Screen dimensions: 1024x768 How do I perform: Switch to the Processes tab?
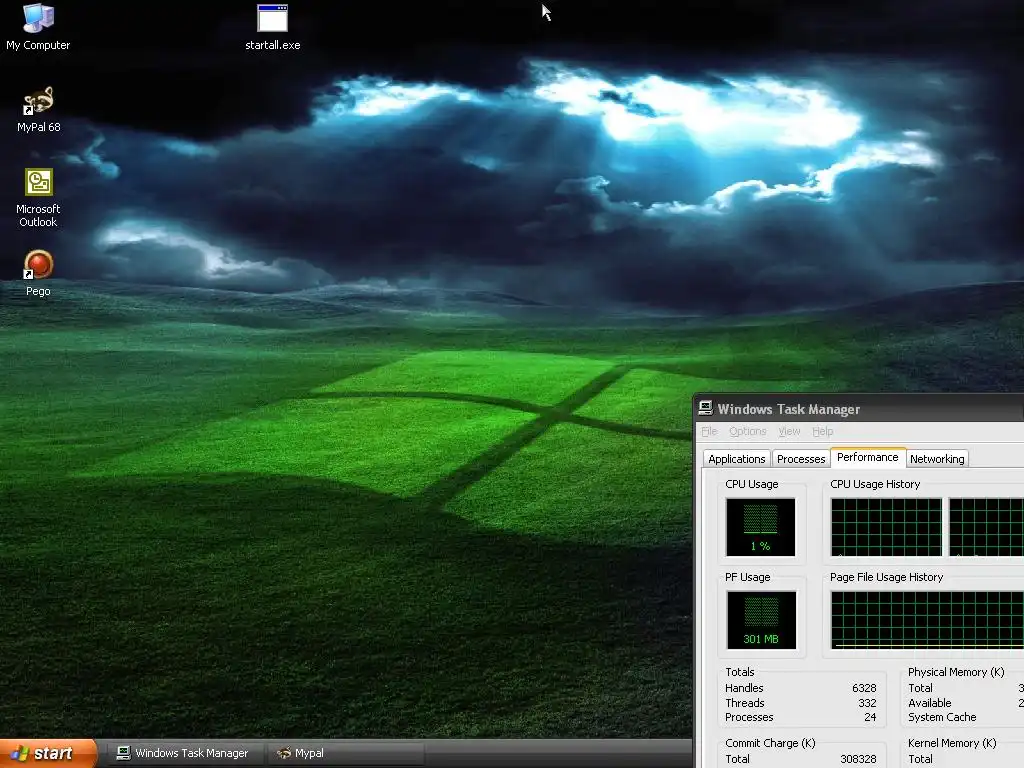(x=801, y=458)
